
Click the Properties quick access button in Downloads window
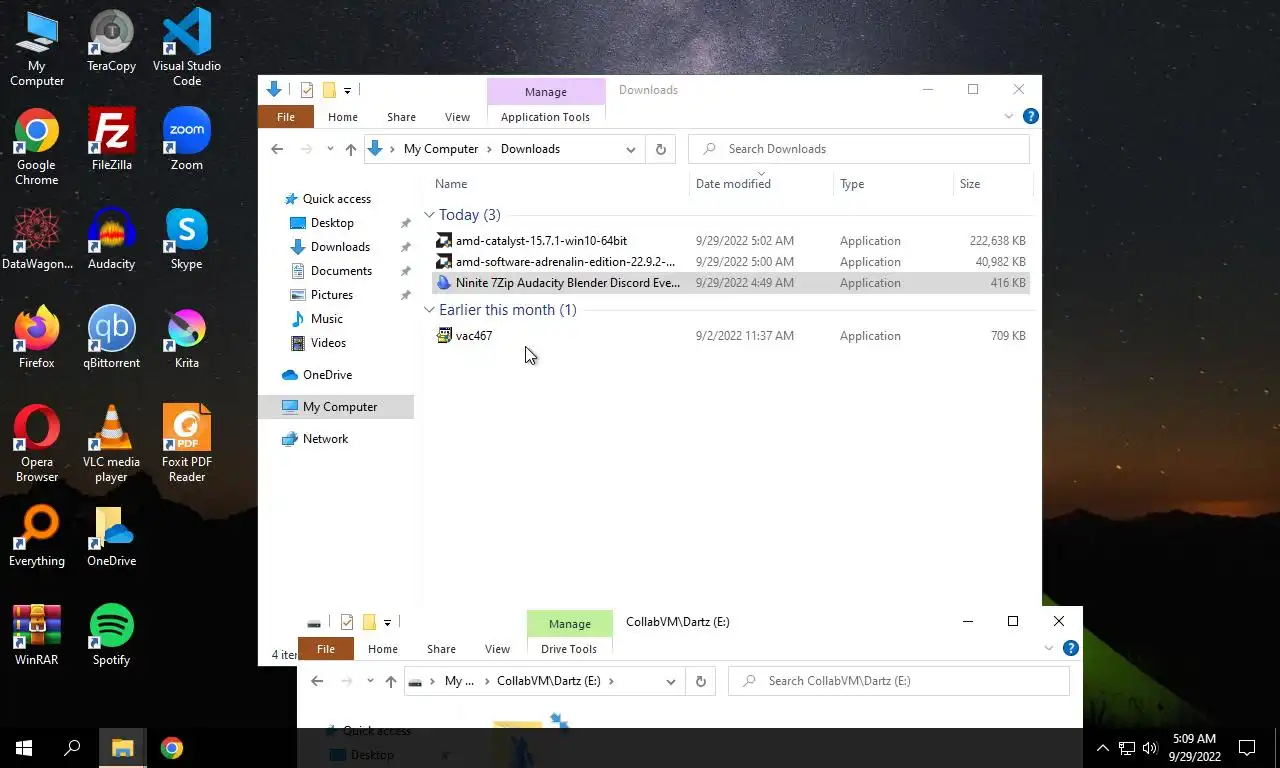[307, 90]
